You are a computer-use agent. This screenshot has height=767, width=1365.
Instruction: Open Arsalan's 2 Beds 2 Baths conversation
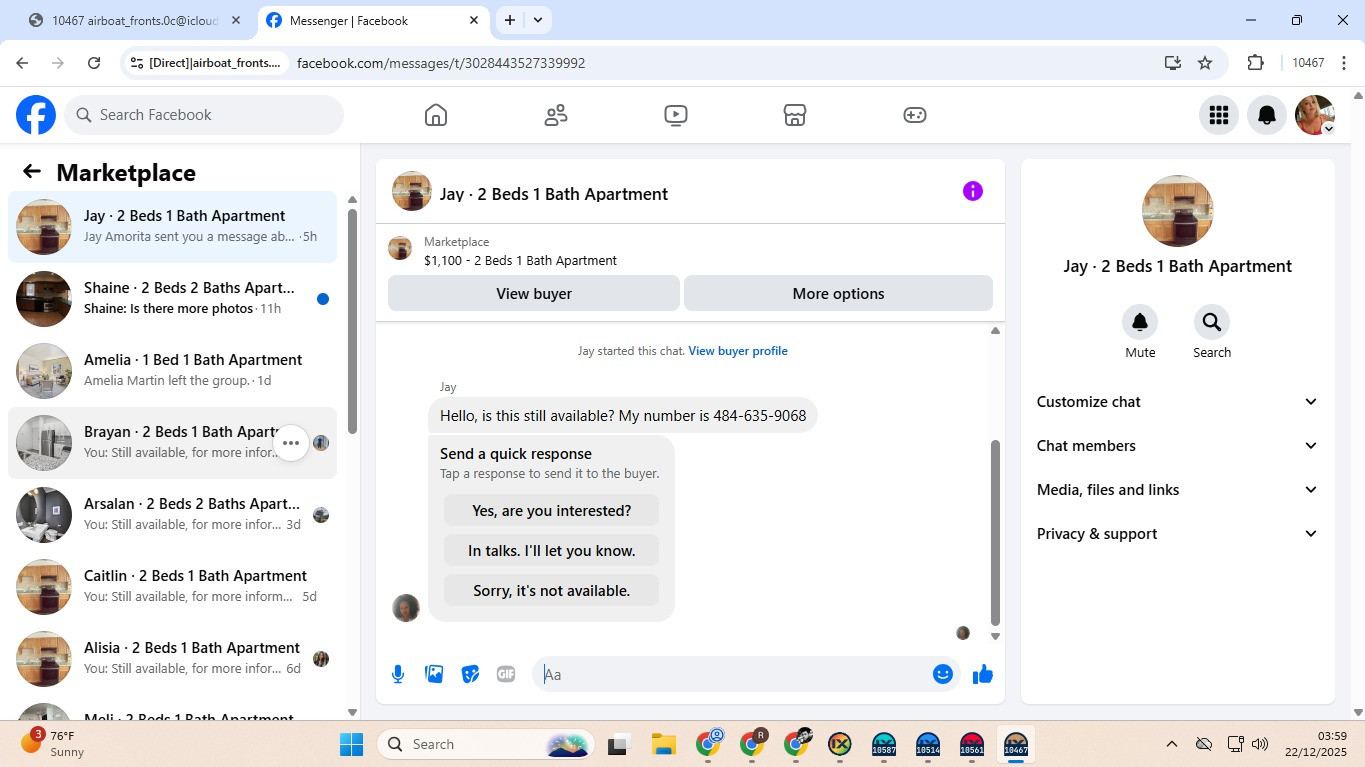coord(172,515)
